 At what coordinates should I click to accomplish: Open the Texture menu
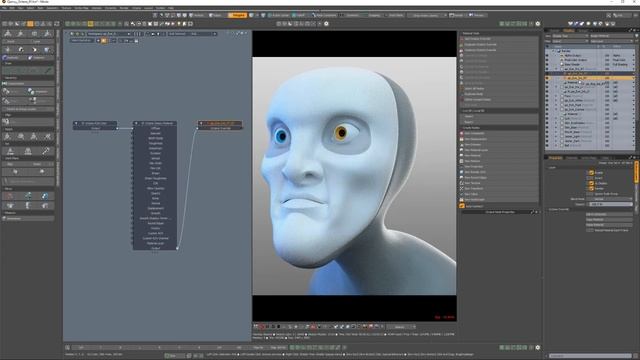[x=66, y=8]
